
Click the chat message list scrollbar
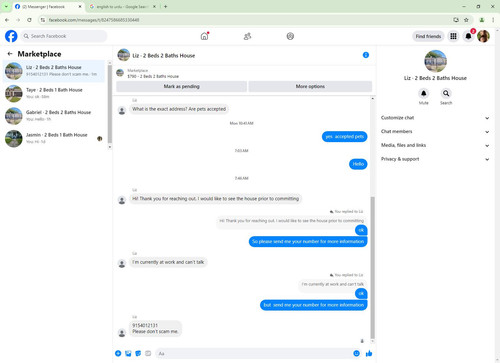coord(372,267)
